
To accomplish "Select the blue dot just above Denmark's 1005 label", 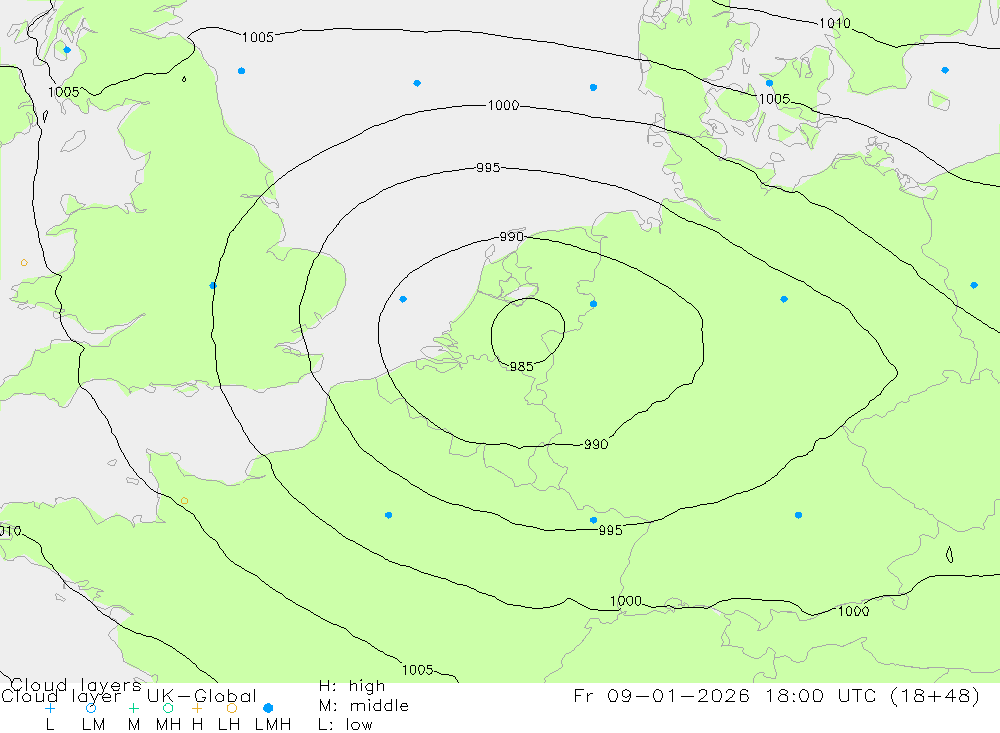I will pyautogui.click(x=769, y=83).
